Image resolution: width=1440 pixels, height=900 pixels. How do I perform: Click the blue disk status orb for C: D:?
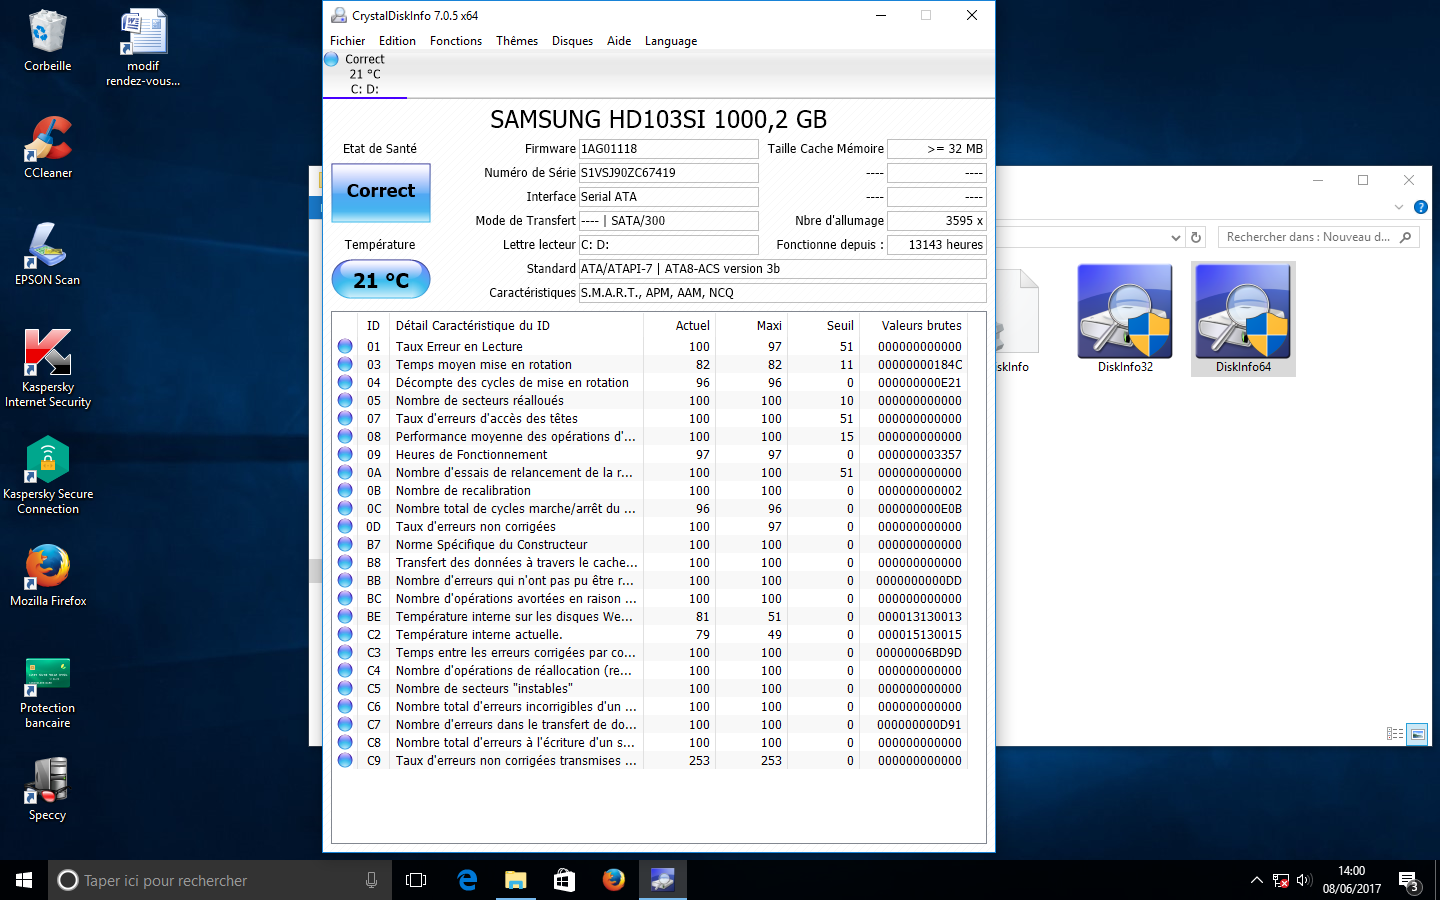[x=332, y=59]
